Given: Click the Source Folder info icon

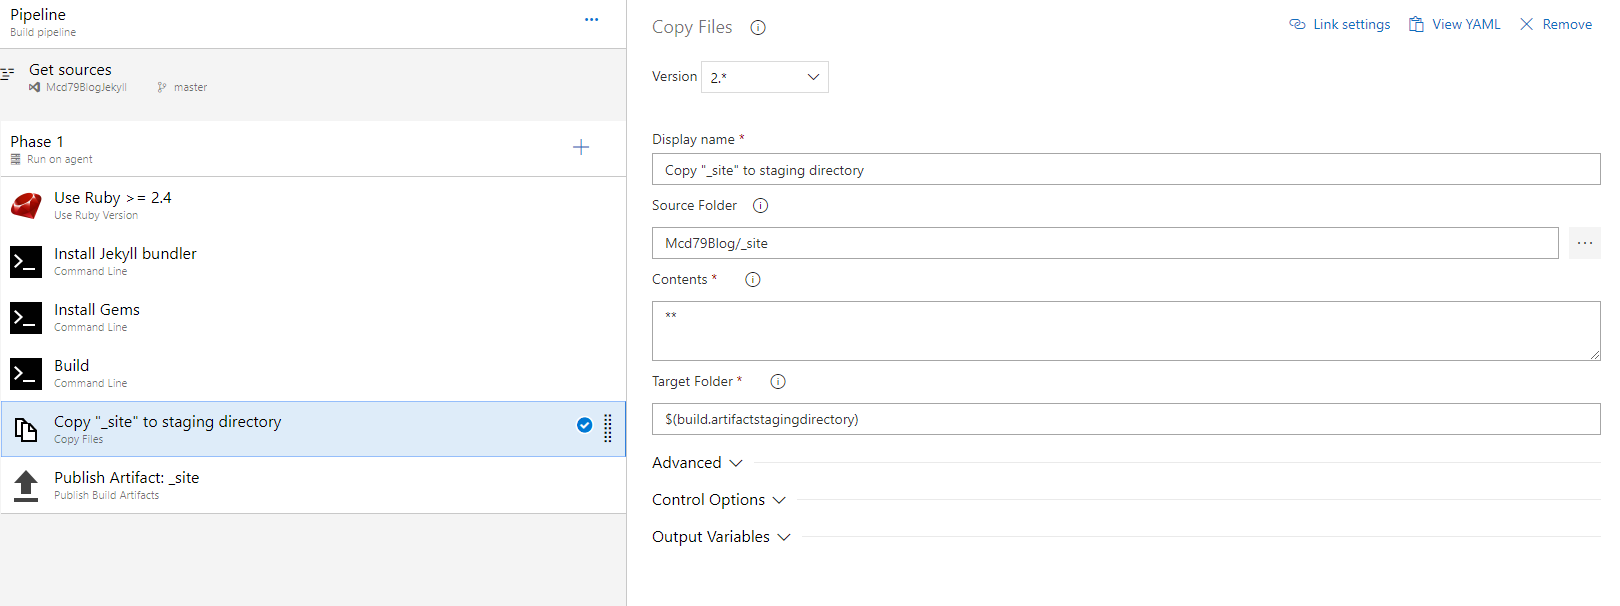Looking at the screenshot, I should pos(760,206).
